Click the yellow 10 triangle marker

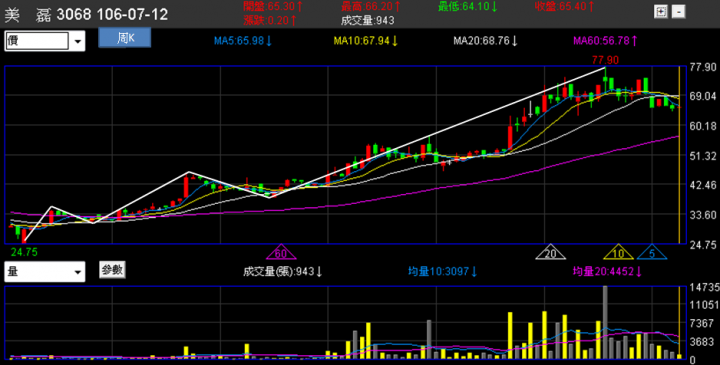pos(619,253)
